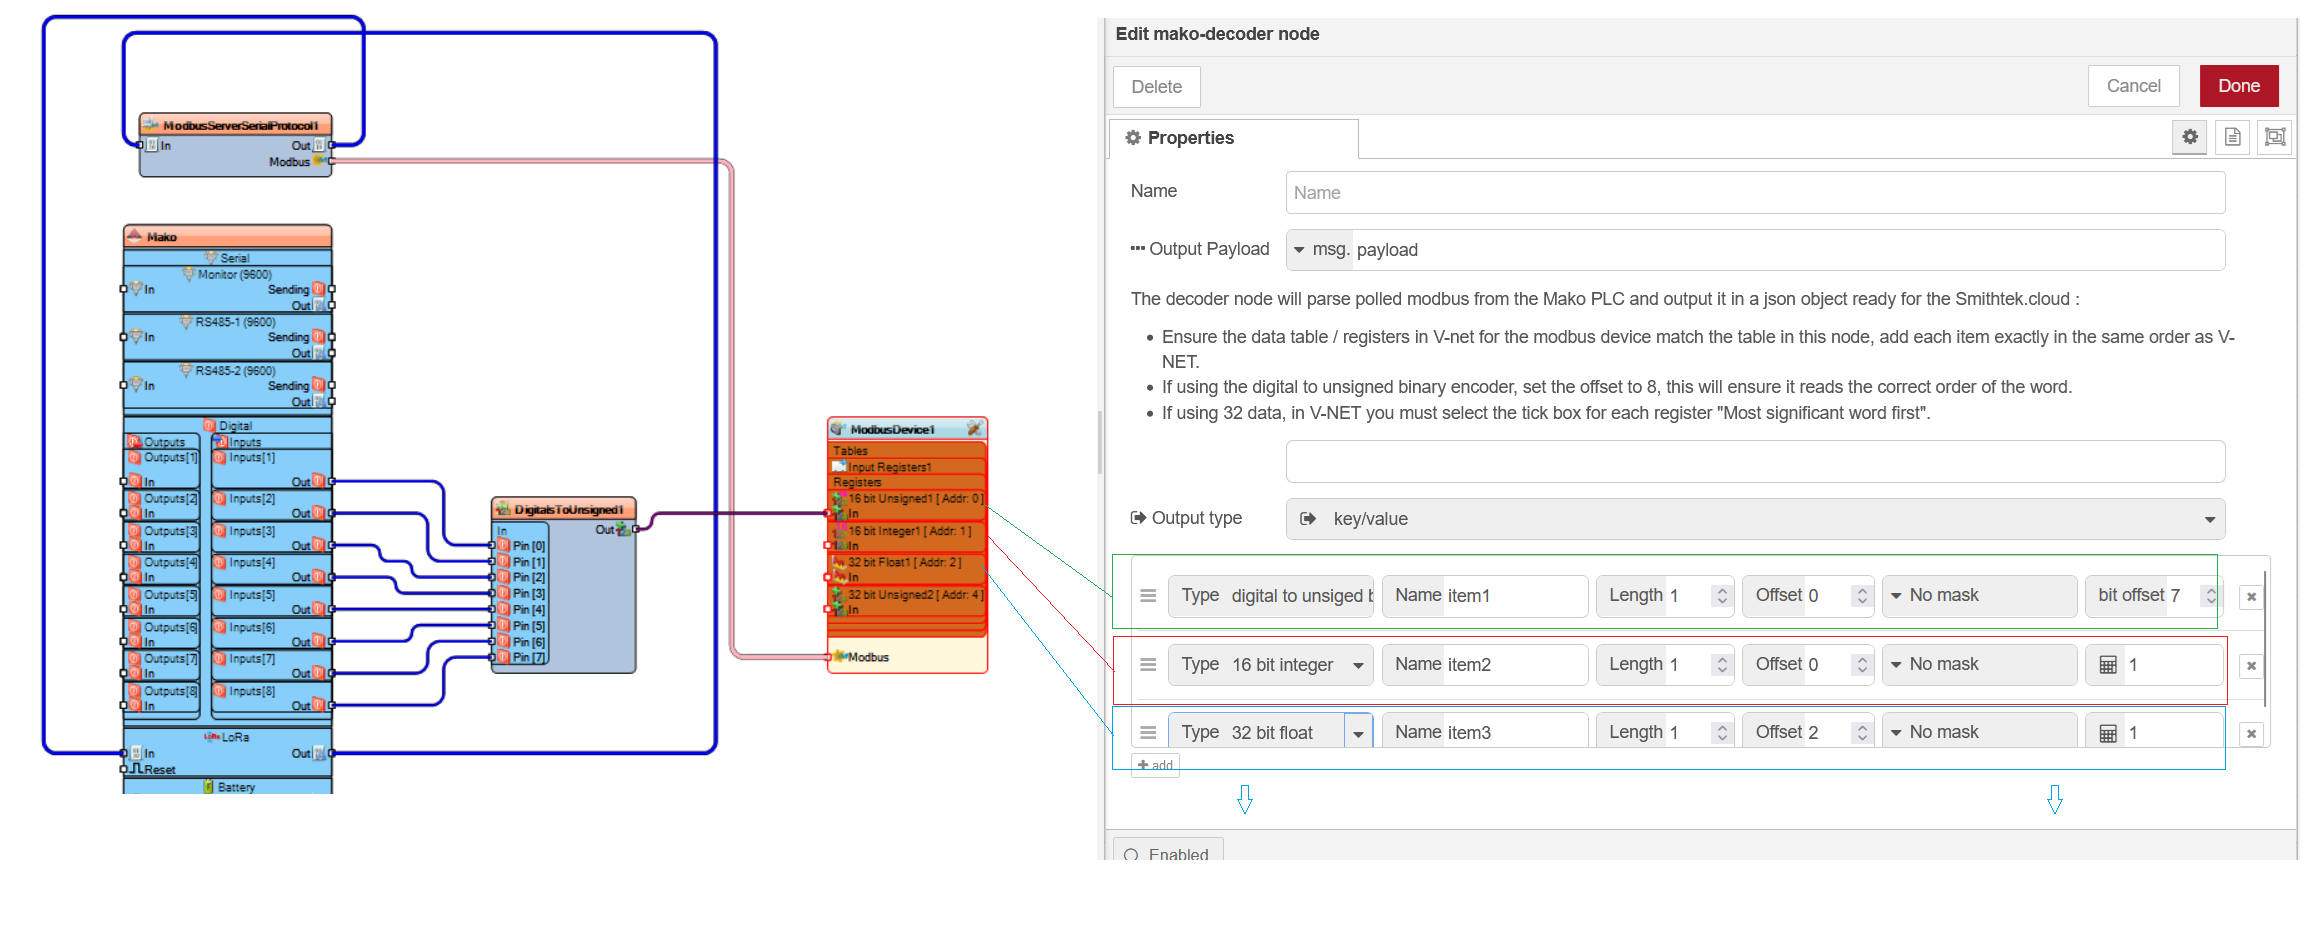Adjust the Length stepper in item3 row
This screenshot has width=2315, height=941.
[1722, 733]
